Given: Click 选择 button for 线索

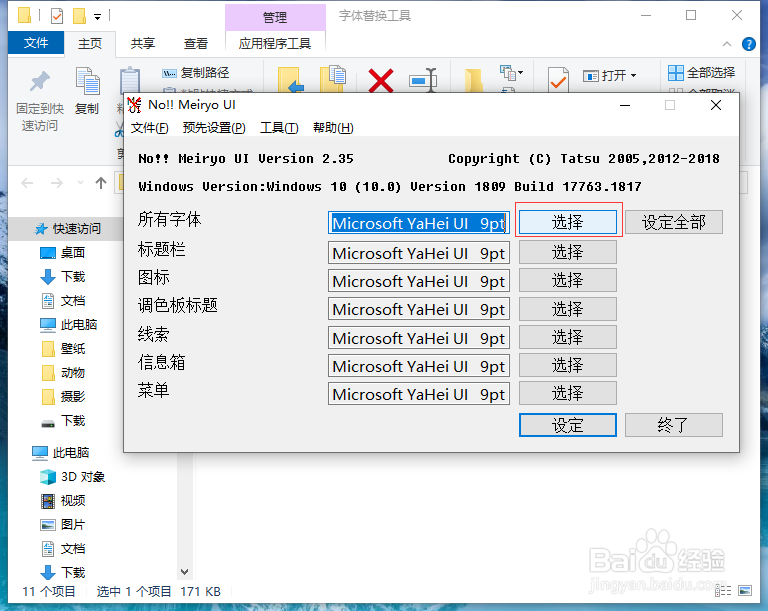Looking at the screenshot, I should click(x=568, y=337).
